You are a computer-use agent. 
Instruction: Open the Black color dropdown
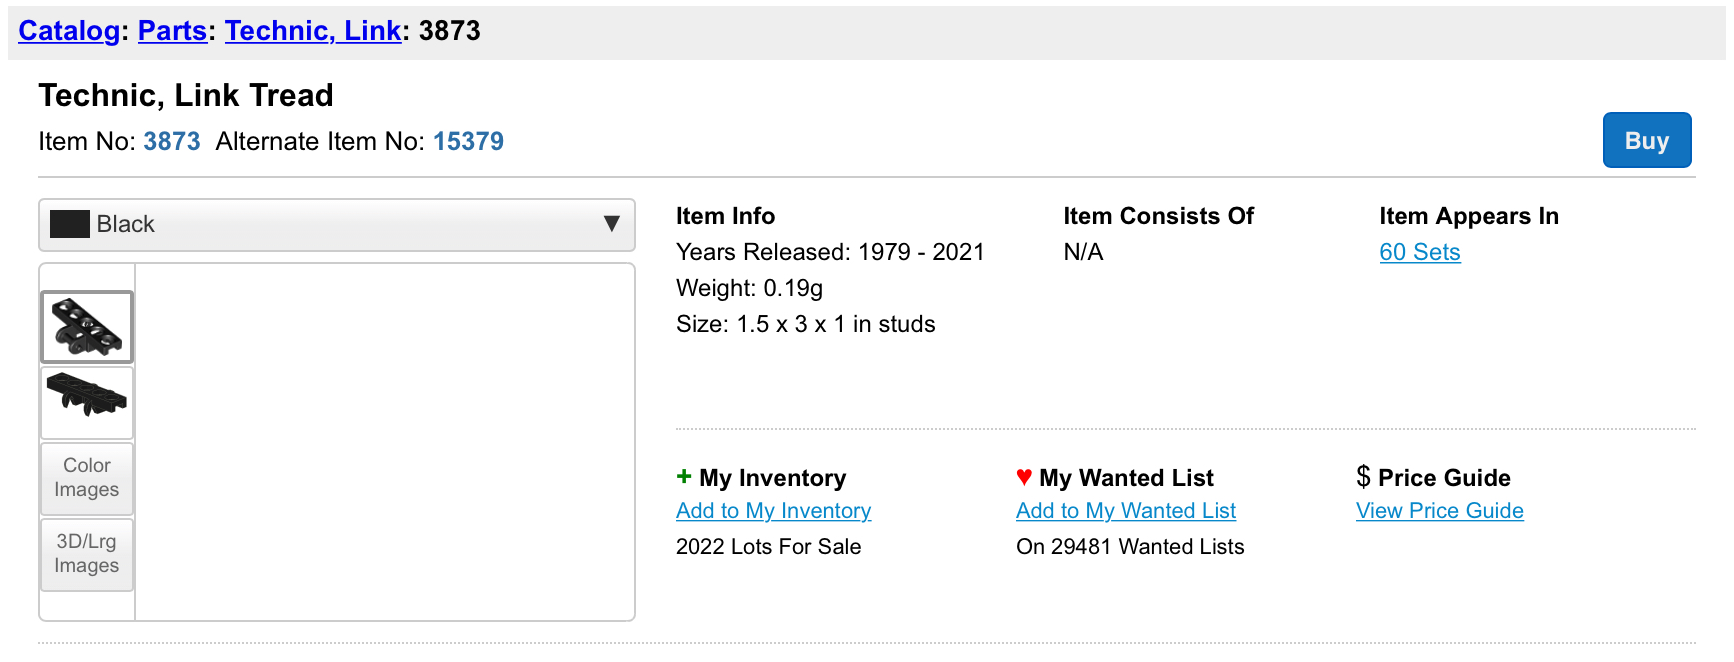pyautogui.click(x=336, y=225)
